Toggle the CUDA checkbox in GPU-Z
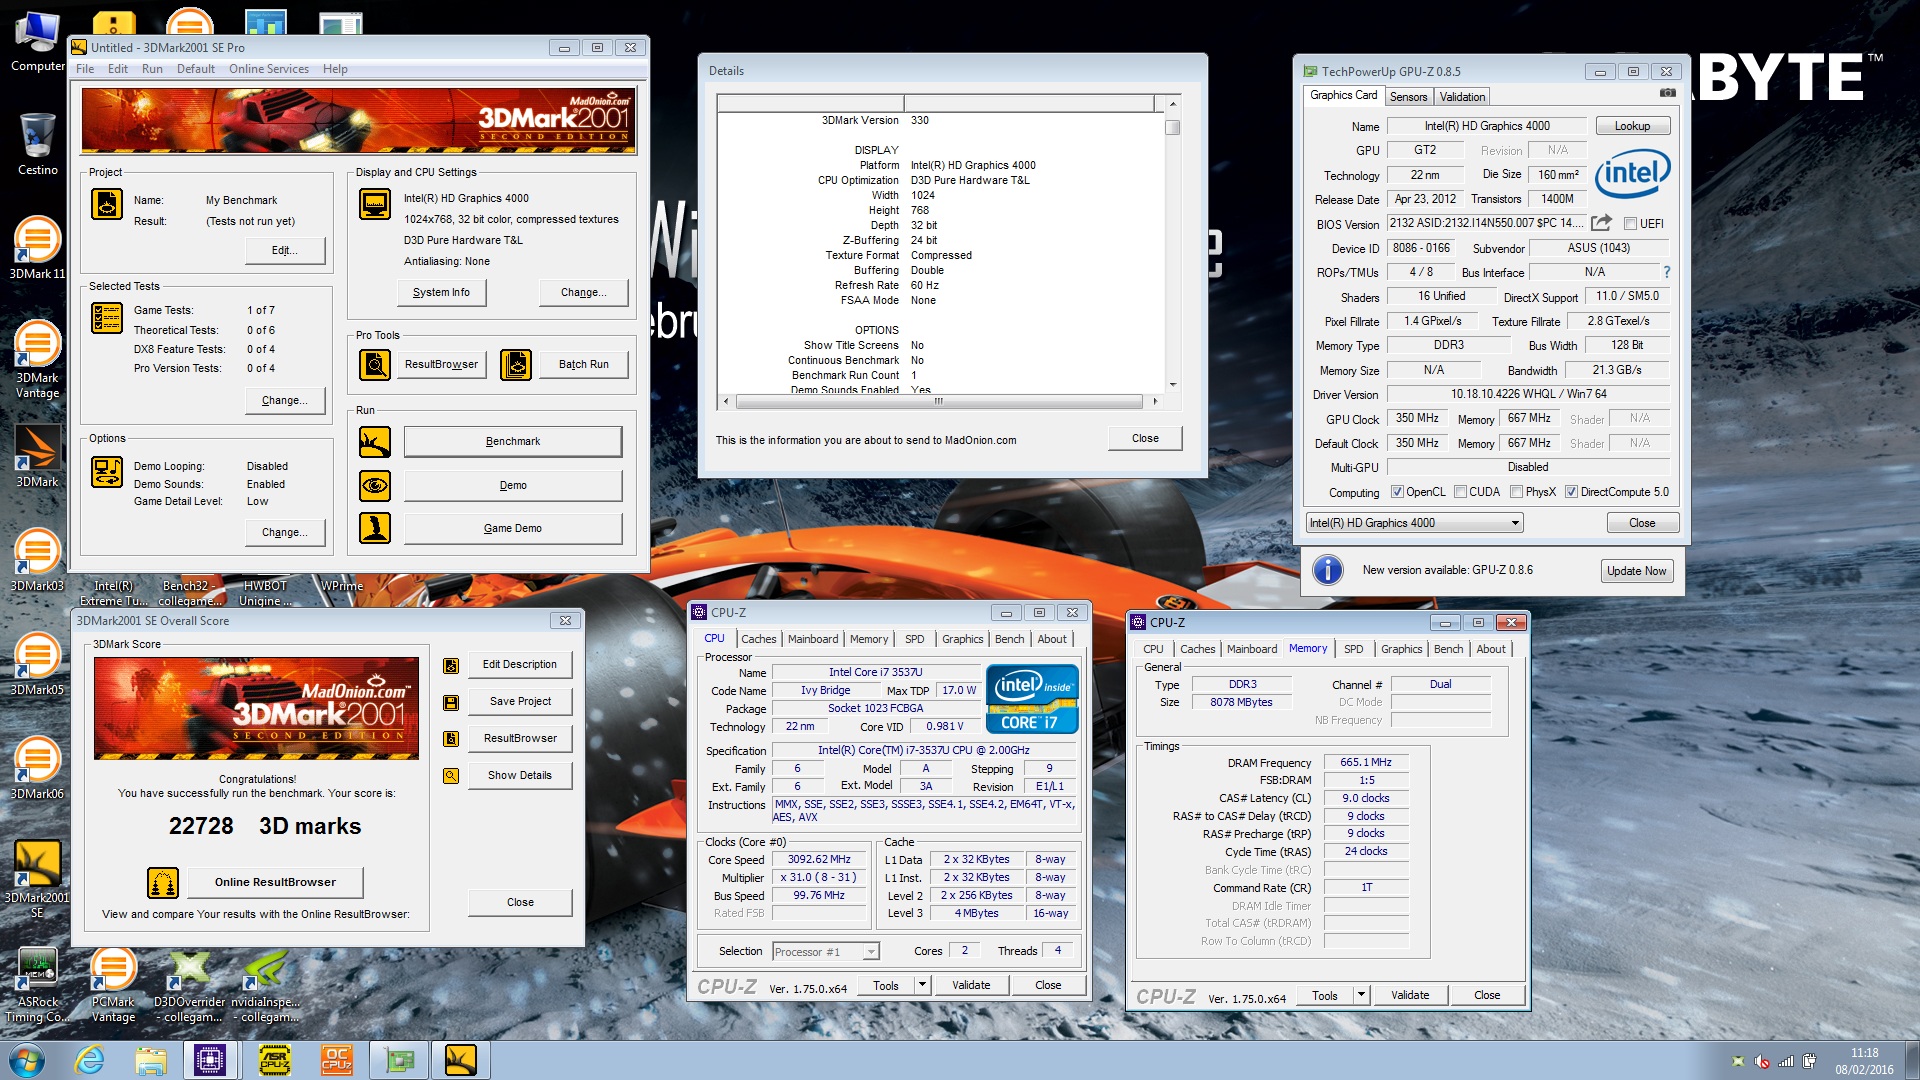 coord(1461,492)
